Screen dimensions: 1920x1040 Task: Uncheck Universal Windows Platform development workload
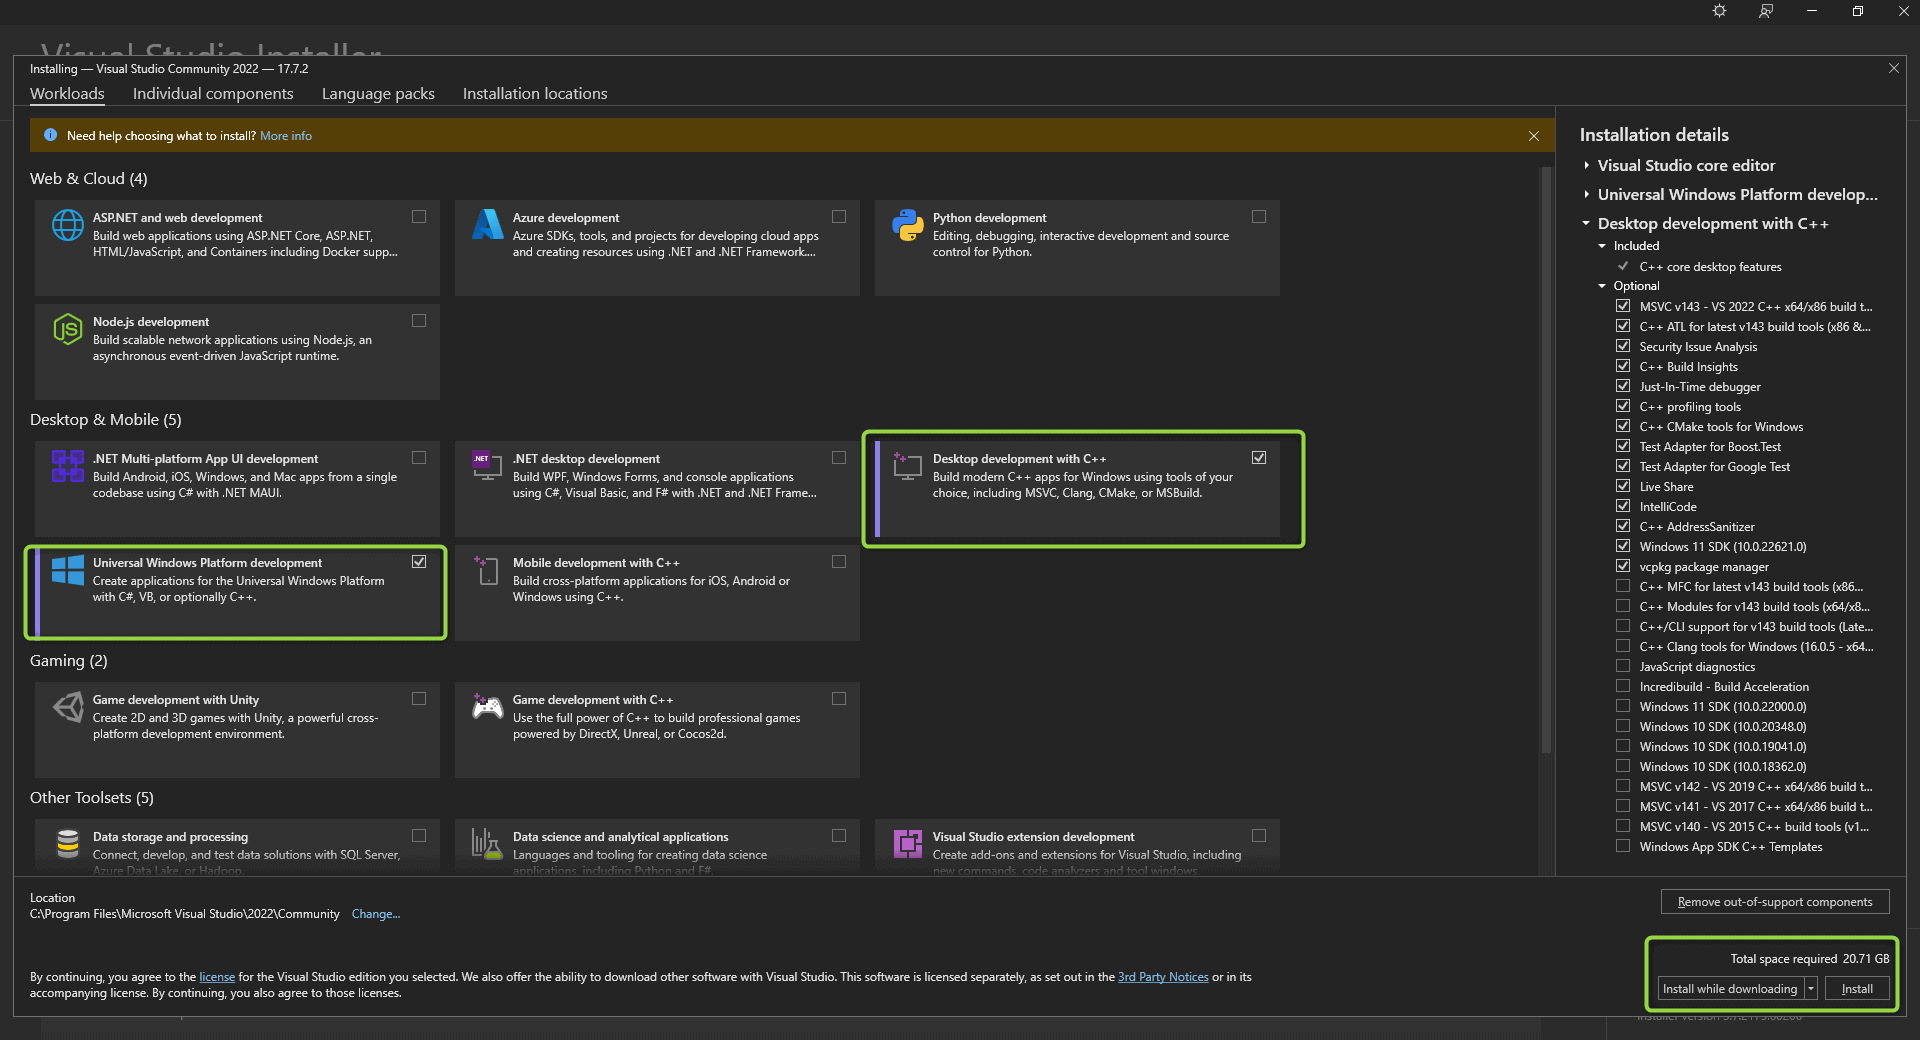pos(419,562)
